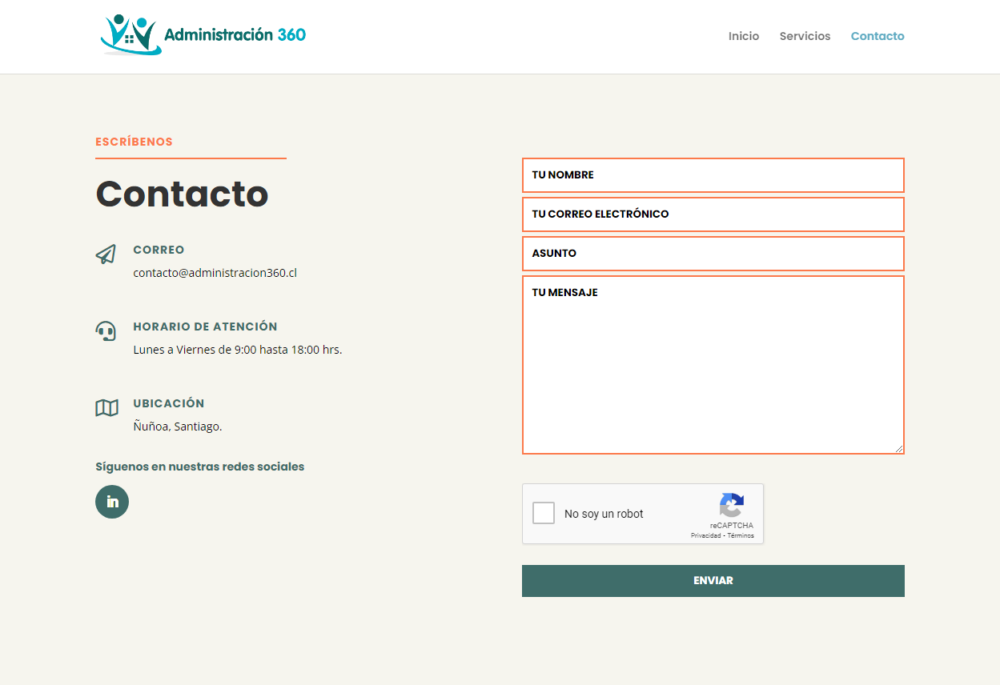1000x685 pixels.
Task: Select the Asunto text field
Action: tap(713, 253)
